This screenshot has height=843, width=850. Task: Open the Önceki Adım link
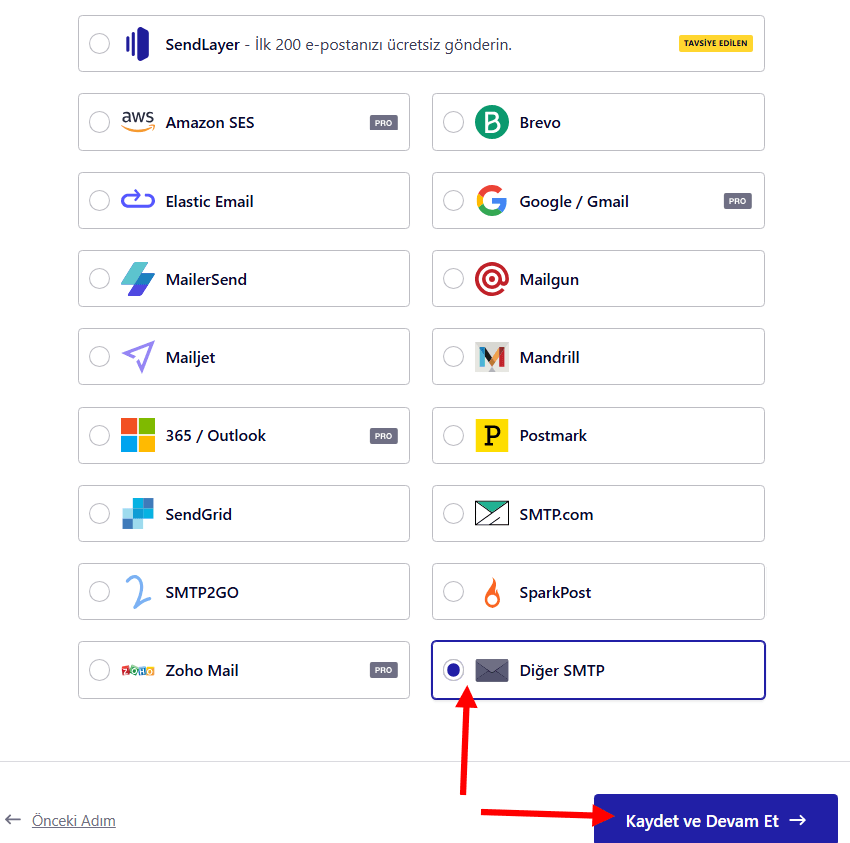click(x=73, y=819)
